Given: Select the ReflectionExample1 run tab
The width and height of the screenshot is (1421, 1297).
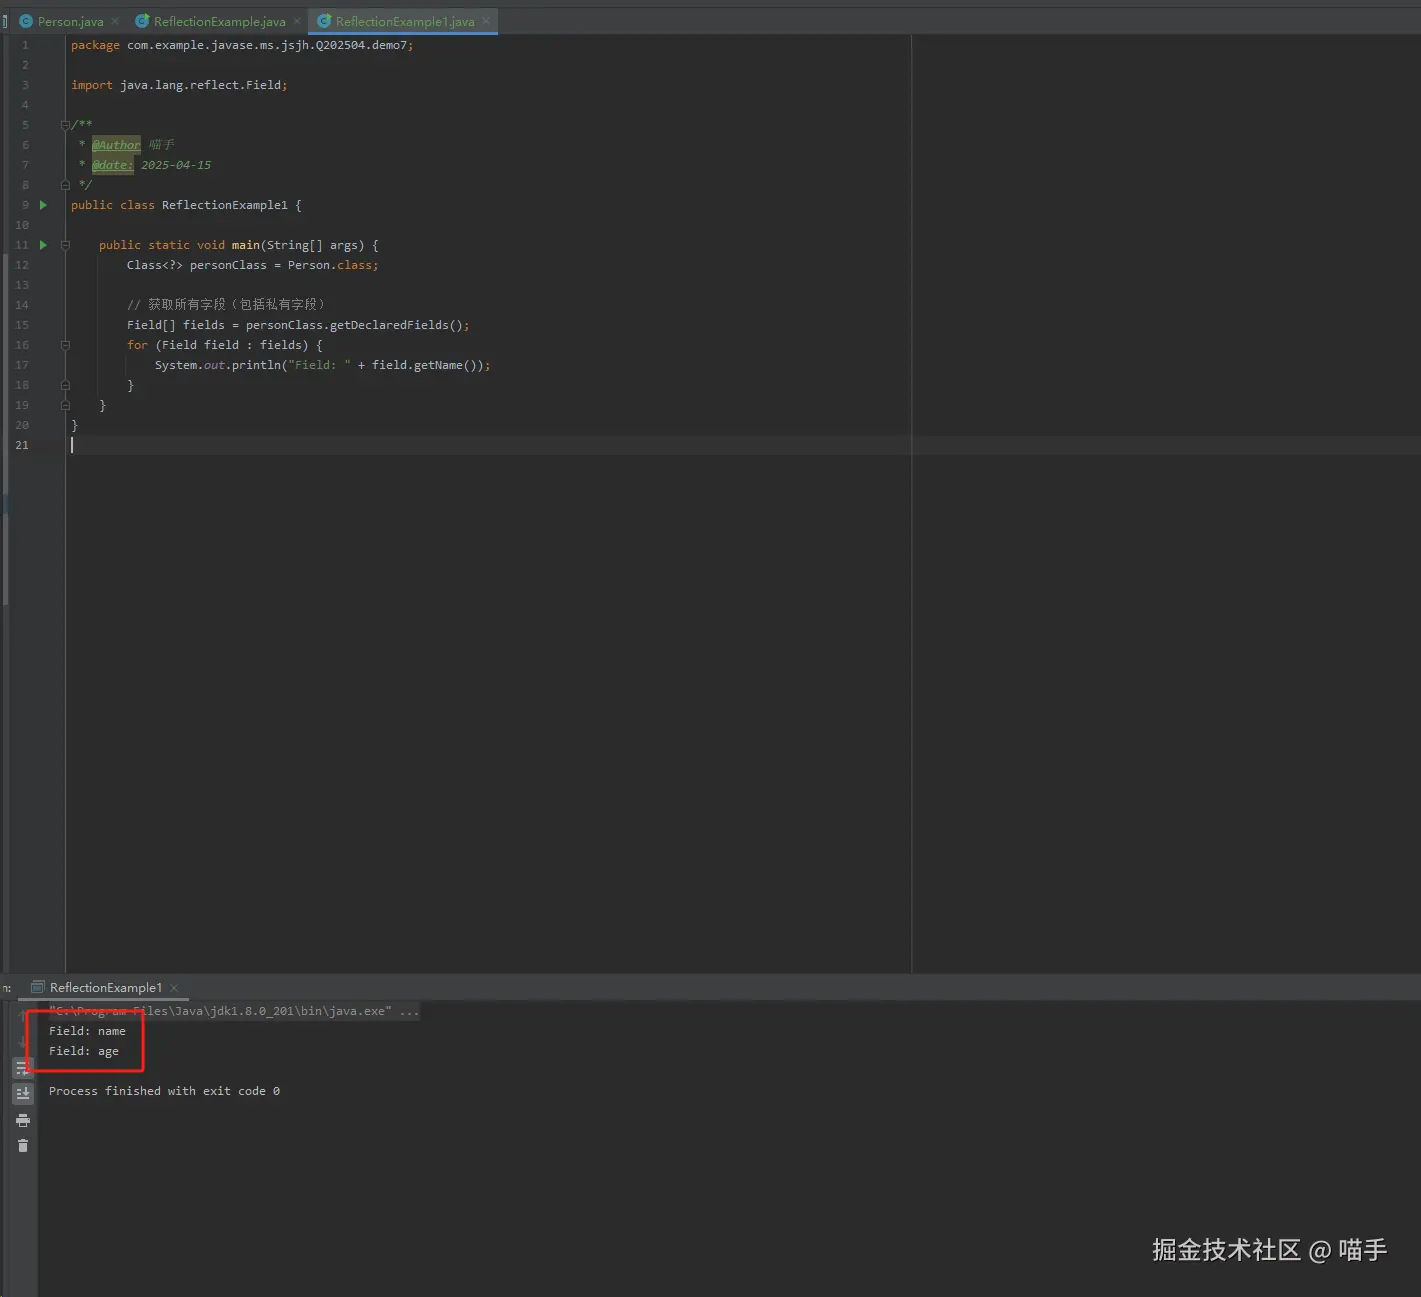Looking at the screenshot, I should coord(106,987).
